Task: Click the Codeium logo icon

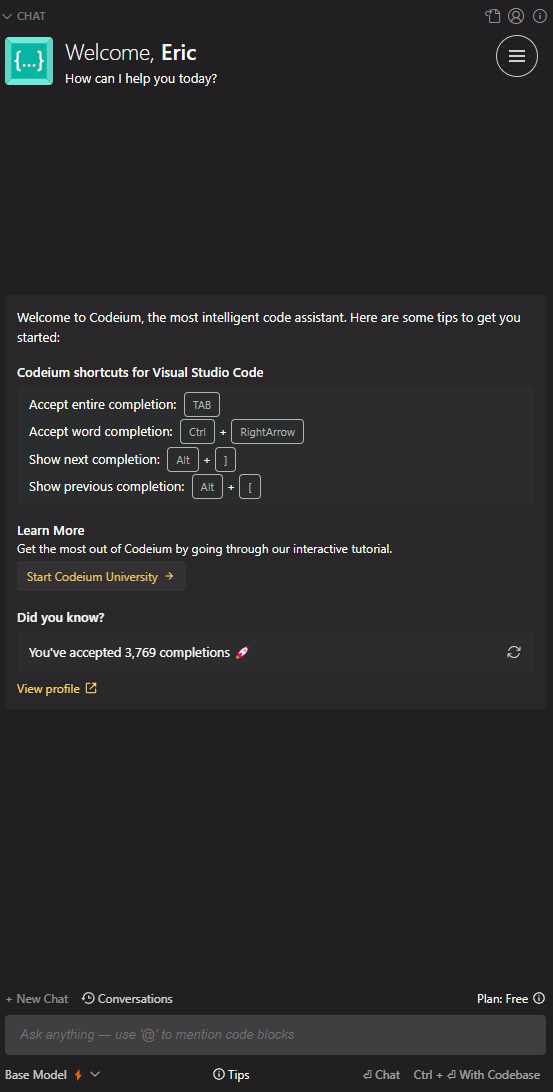Action: (x=29, y=61)
